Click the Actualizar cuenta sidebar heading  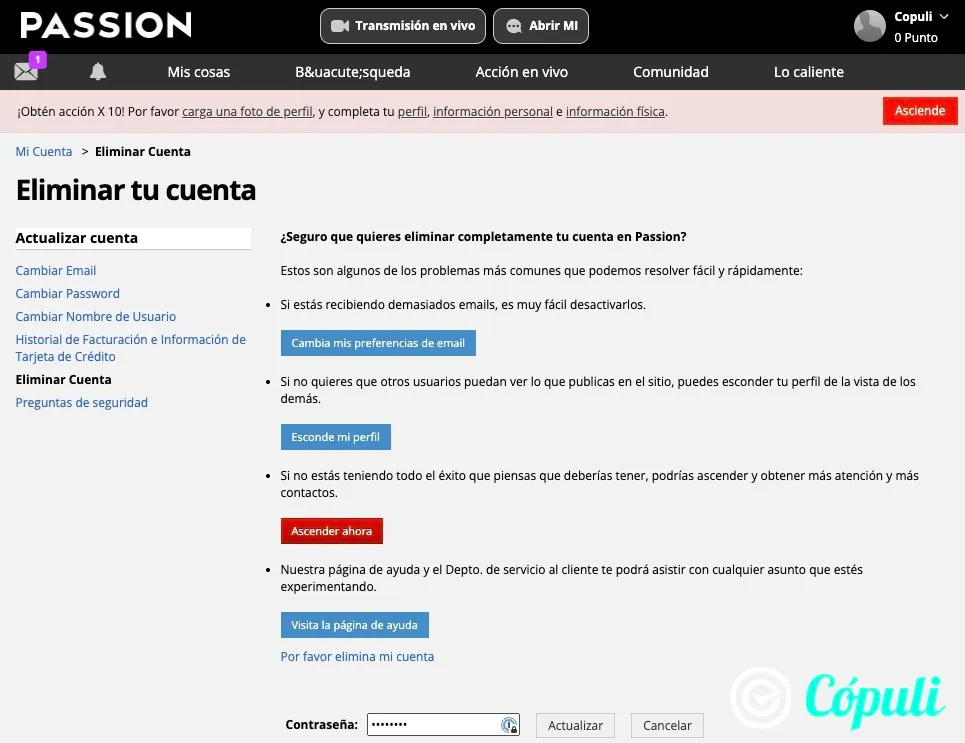[133, 238]
